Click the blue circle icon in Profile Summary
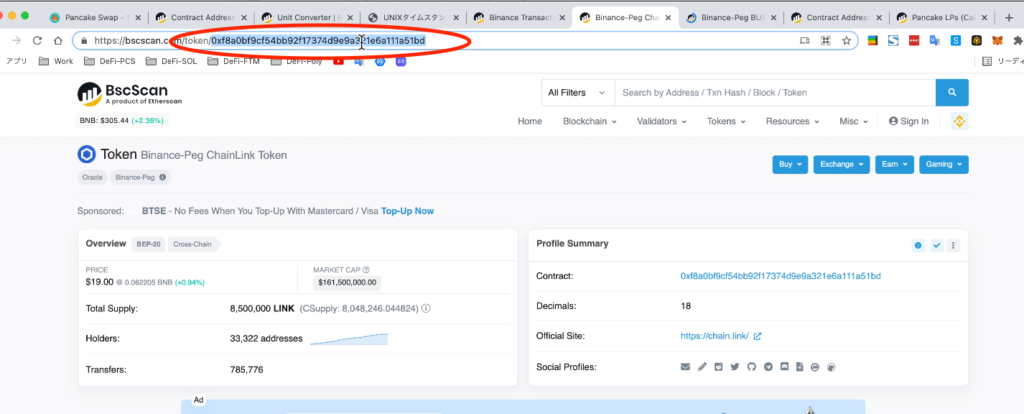 pyautogui.click(x=918, y=246)
